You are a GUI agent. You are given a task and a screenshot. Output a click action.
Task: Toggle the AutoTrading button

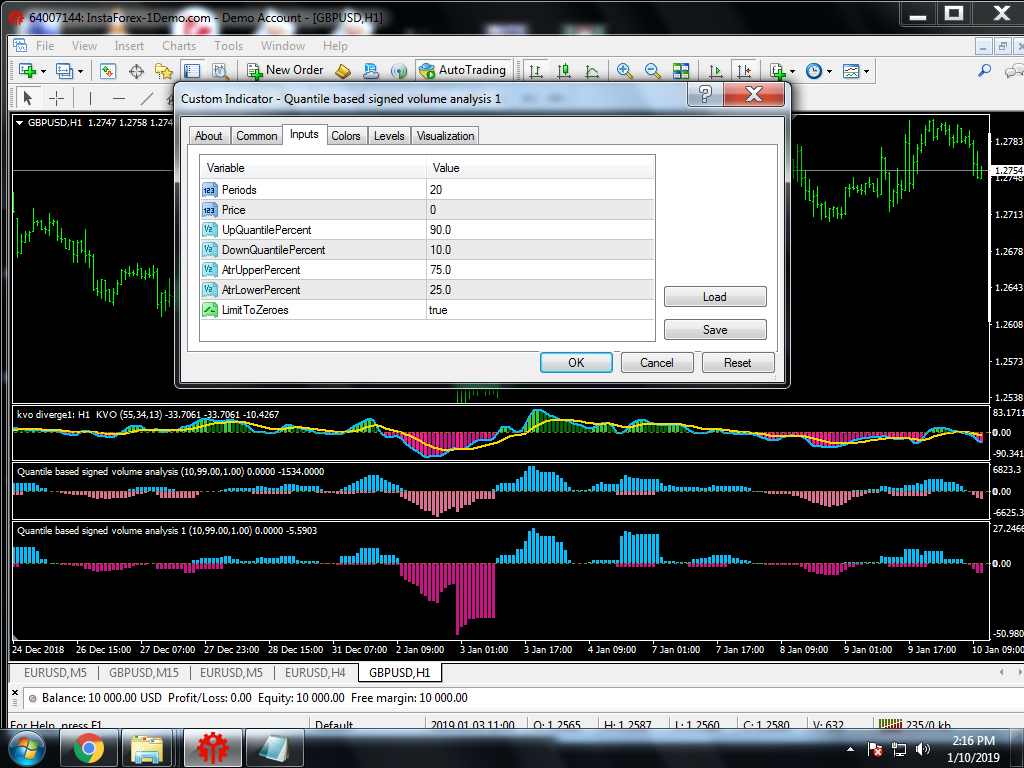coord(463,71)
